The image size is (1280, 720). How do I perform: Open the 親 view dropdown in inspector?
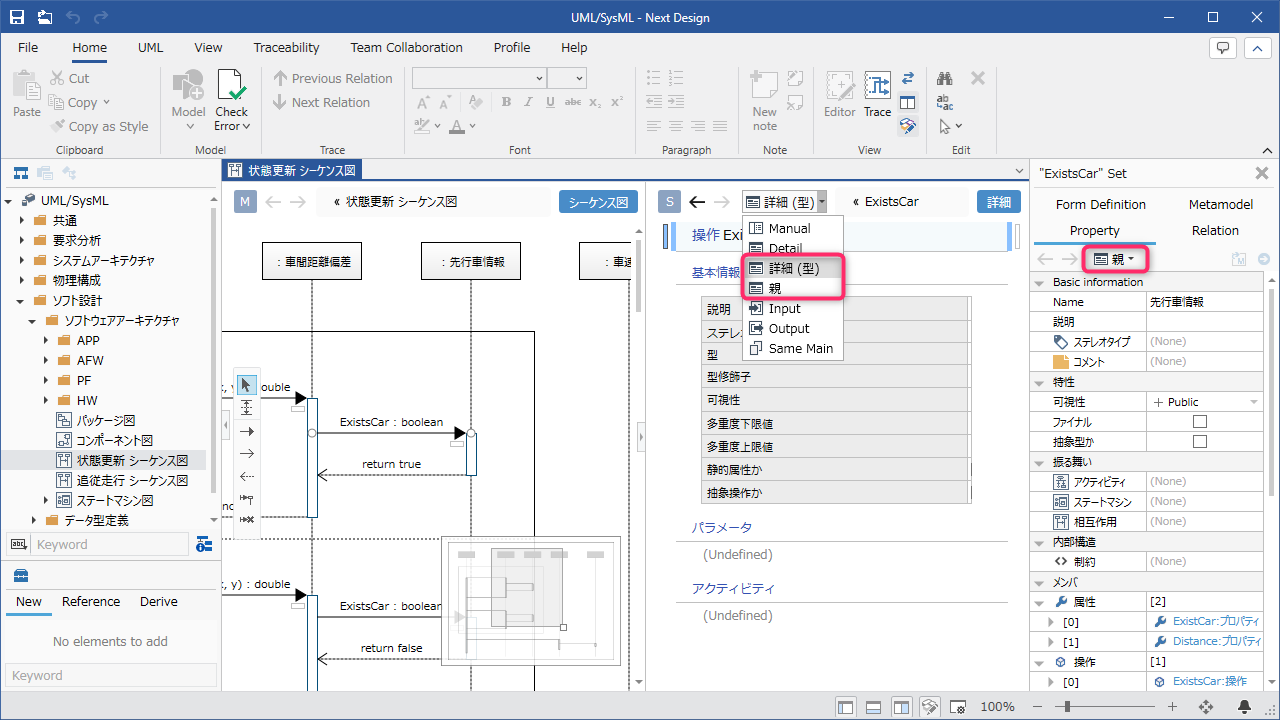pyautogui.click(x=1114, y=259)
